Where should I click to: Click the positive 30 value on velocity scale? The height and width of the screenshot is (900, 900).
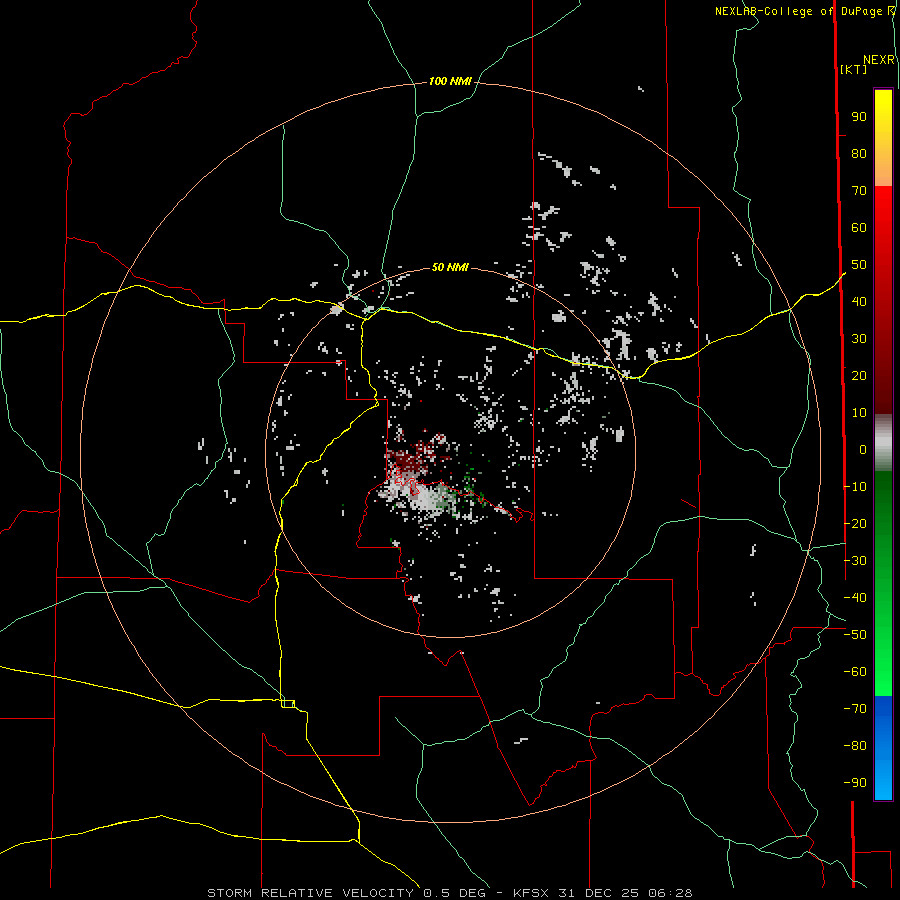coord(859,339)
